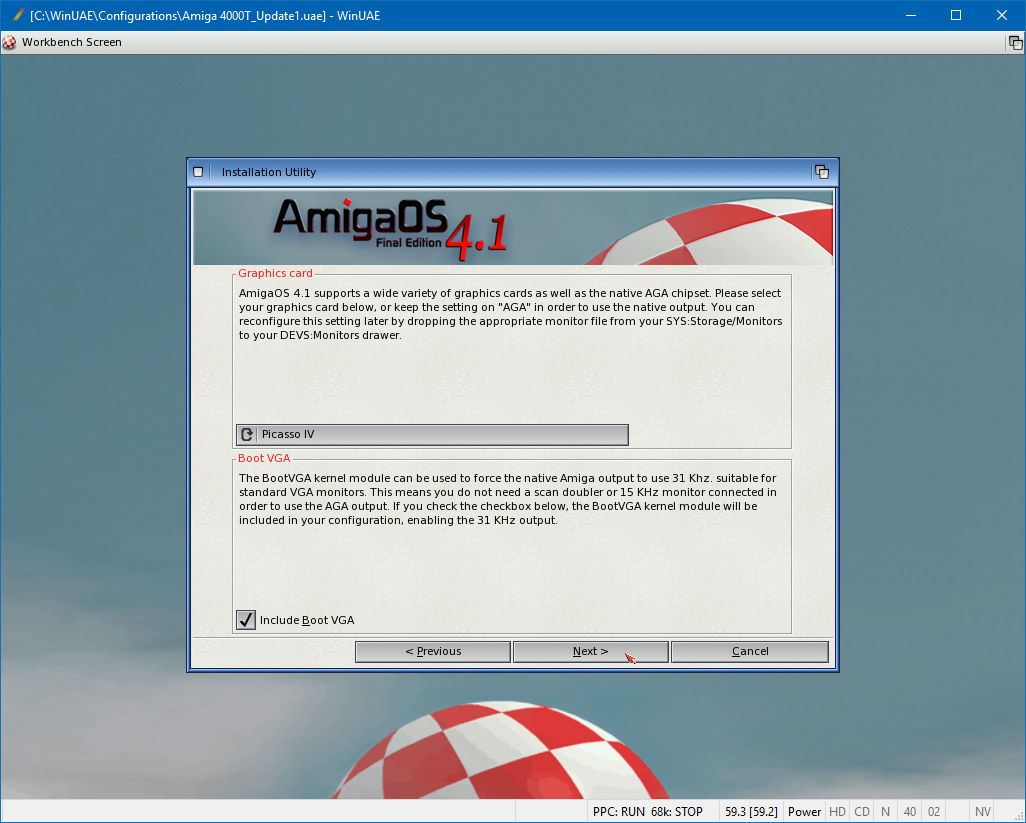
Task: Click the cycle arrow icon beside Picasso IV
Action: [x=247, y=435]
